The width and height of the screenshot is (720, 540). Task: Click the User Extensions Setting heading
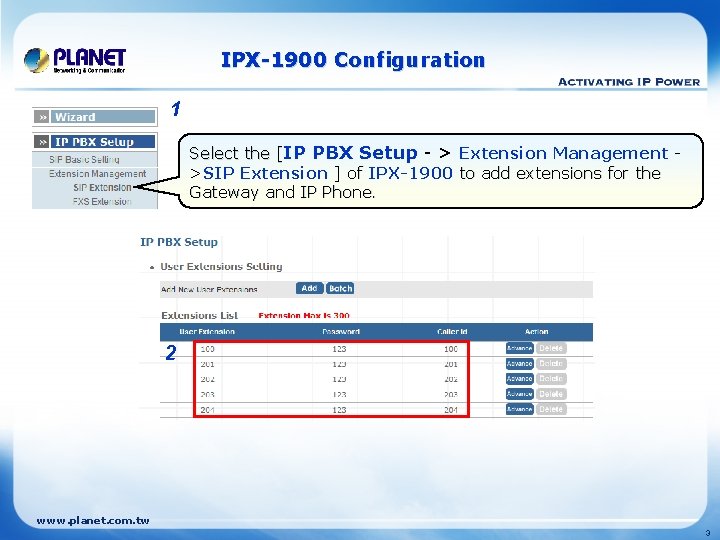(x=221, y=266)
